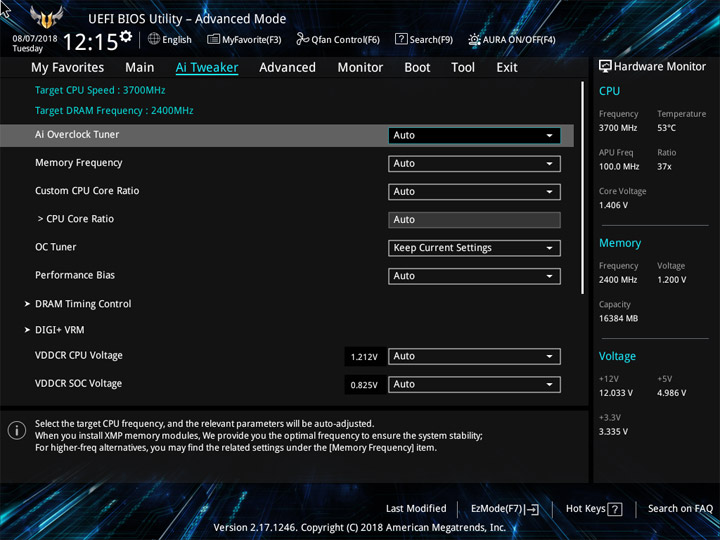
Task: Click the info icon in help area
Action: 17,431
